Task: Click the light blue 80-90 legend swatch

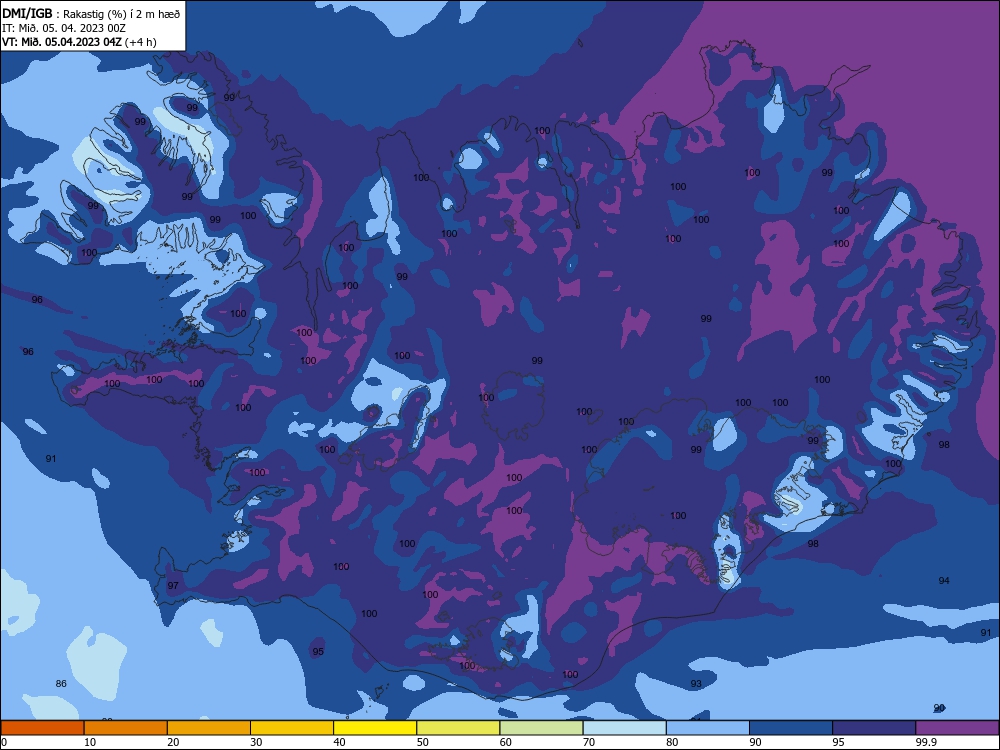Action: click(708, 728)
